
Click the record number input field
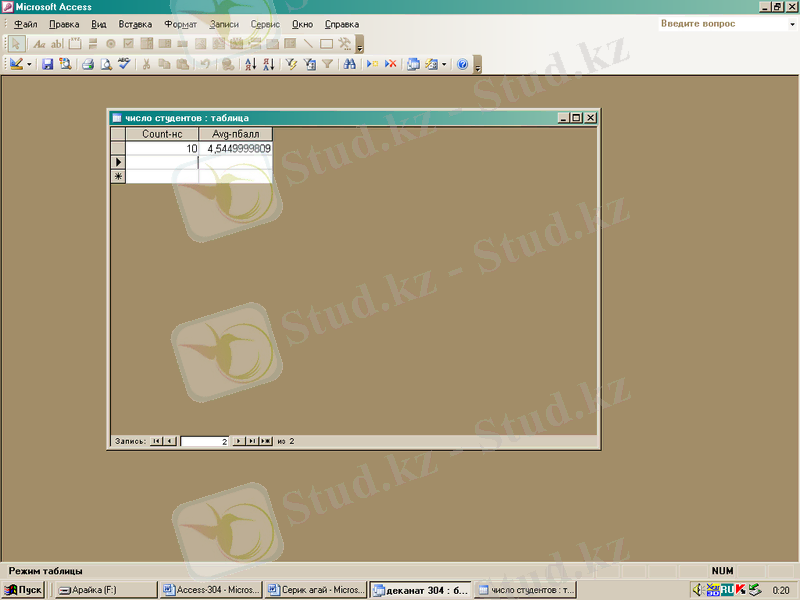pyautogui.click(x=205, y=441)
